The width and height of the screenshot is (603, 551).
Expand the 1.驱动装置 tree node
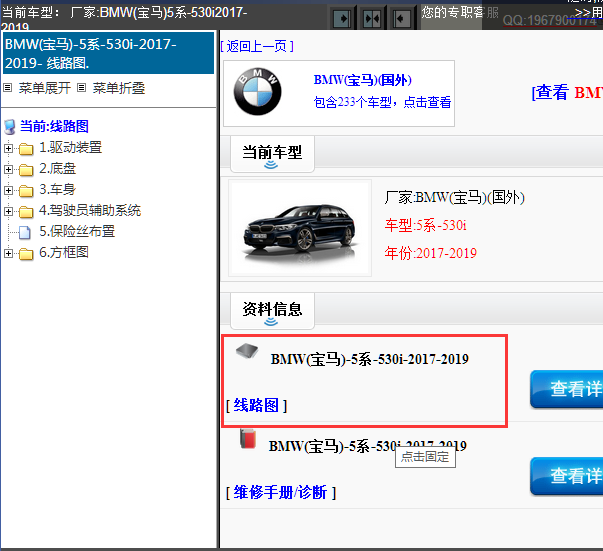click(x=8, y=148)
